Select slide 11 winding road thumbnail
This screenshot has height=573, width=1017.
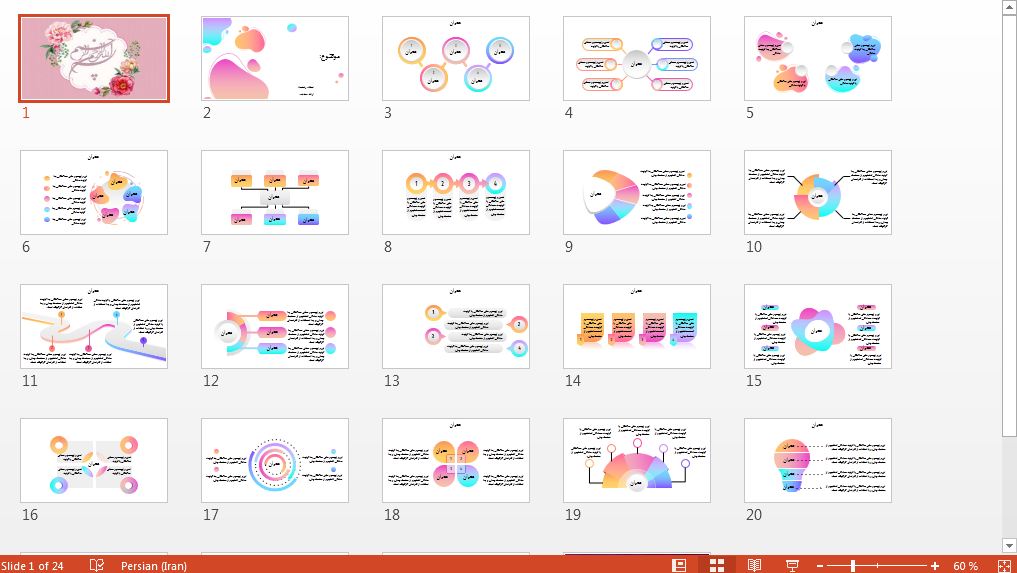pyautogui.click(x=94, y=326)
